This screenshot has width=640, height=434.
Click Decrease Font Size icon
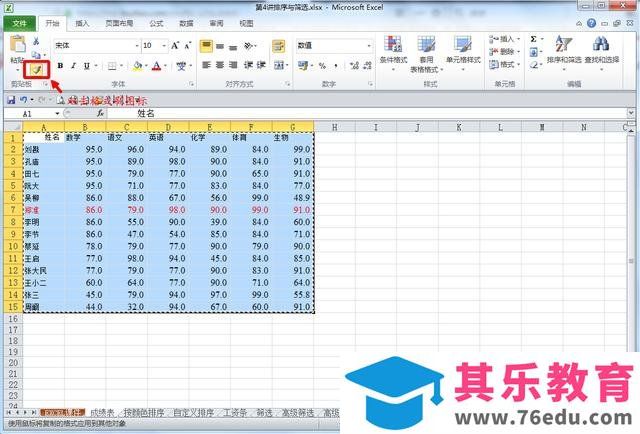tap(187, 45)
